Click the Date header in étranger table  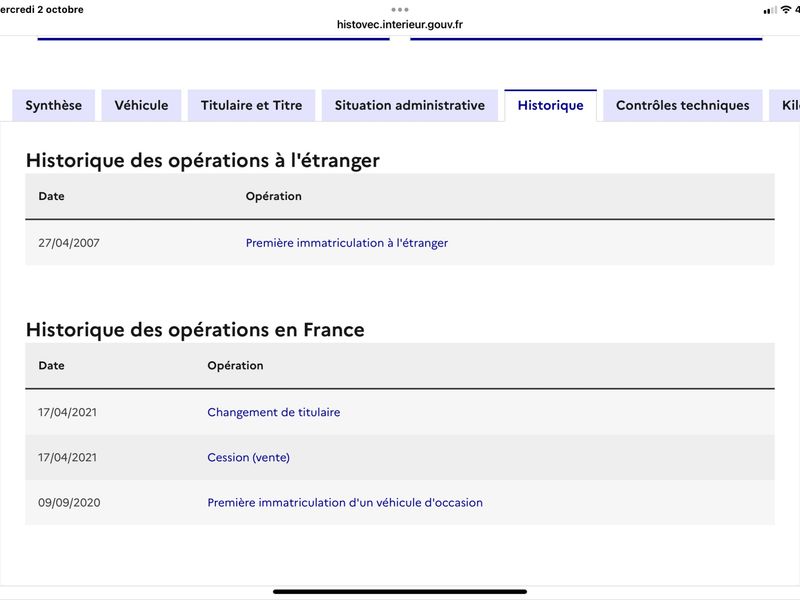click(52, 196)
